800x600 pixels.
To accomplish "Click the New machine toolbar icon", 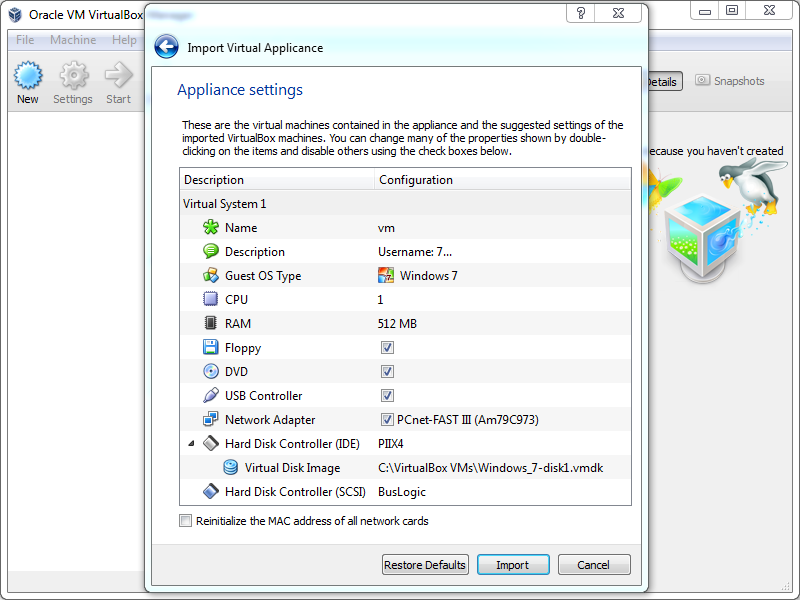I will pyautogui.click(x=28, y=76).
